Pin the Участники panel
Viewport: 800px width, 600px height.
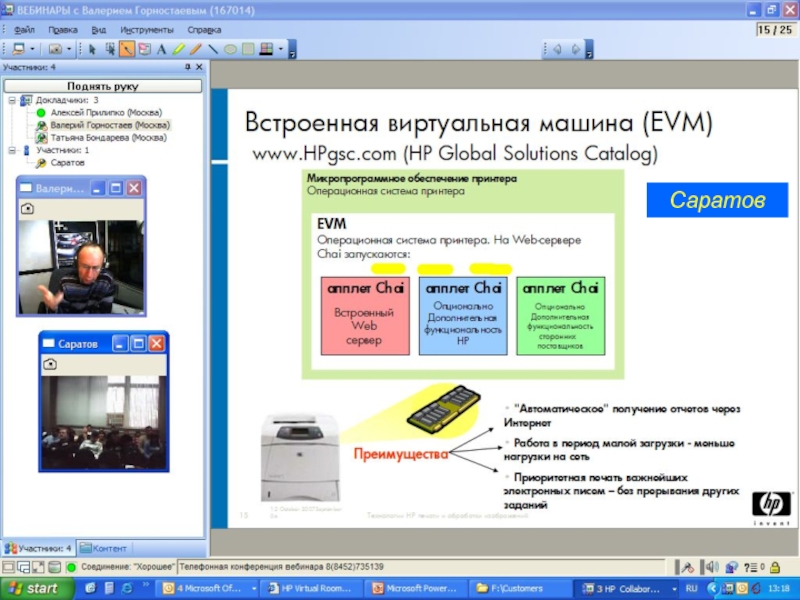[187, 67]
